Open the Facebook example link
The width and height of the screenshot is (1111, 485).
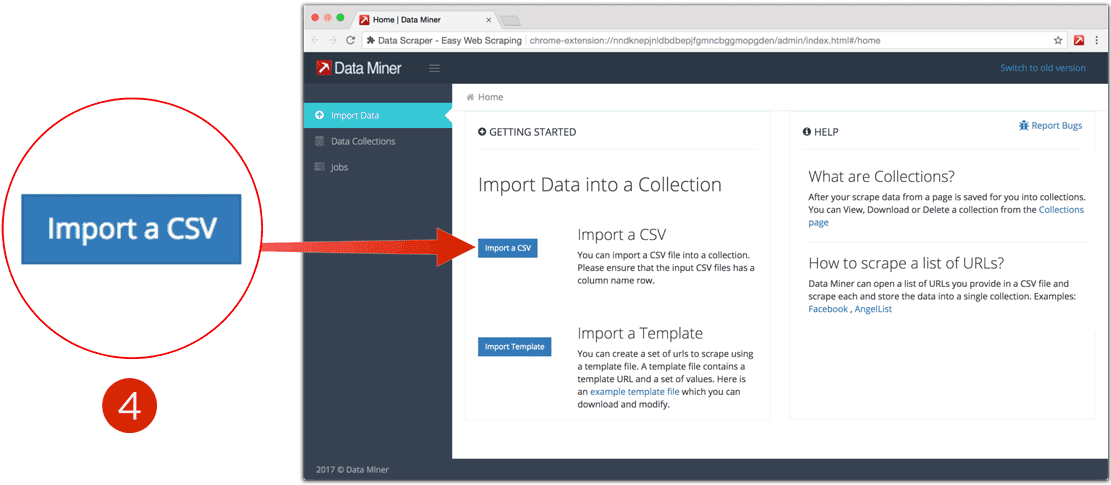pyautogui.click(x=828, y=309)
